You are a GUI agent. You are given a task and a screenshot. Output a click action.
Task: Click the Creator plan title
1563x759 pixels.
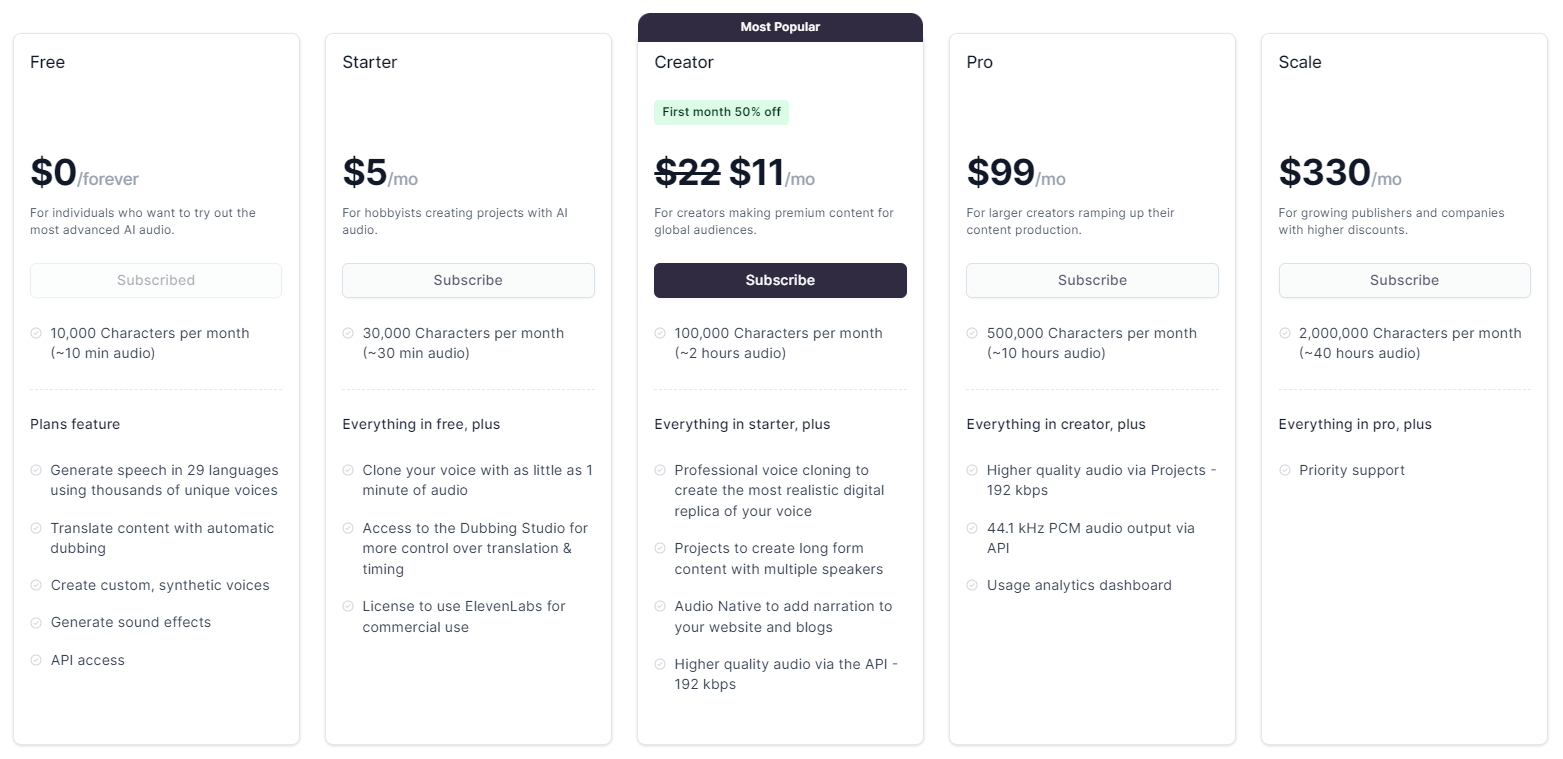(684, 62)
